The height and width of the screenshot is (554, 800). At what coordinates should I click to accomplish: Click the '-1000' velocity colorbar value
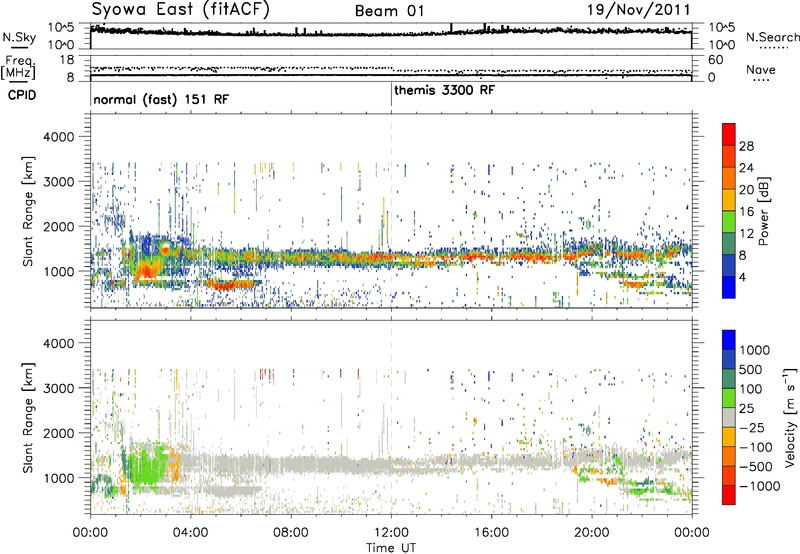(x=760, y=486)
